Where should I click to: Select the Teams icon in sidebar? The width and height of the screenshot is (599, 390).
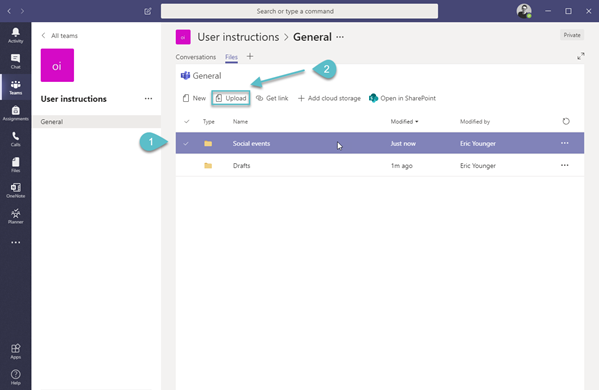click(15, 87)
